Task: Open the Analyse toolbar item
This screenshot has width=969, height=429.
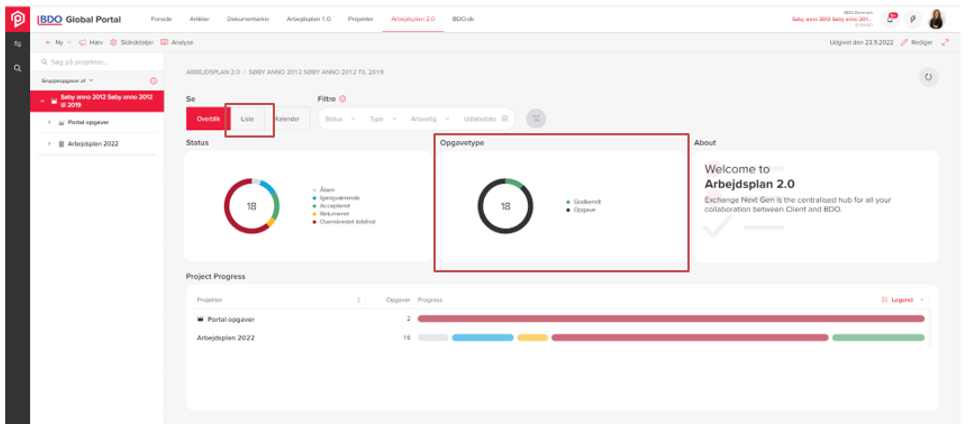Action: coord(177,43)
